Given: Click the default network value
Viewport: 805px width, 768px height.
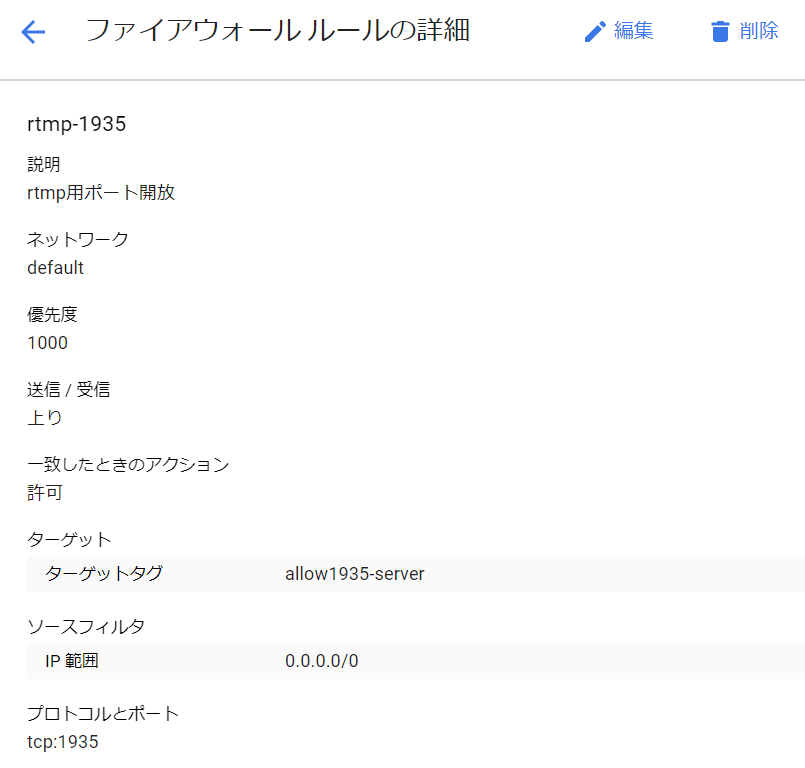Looking at the screenshot, I should (x=55, y=268).
